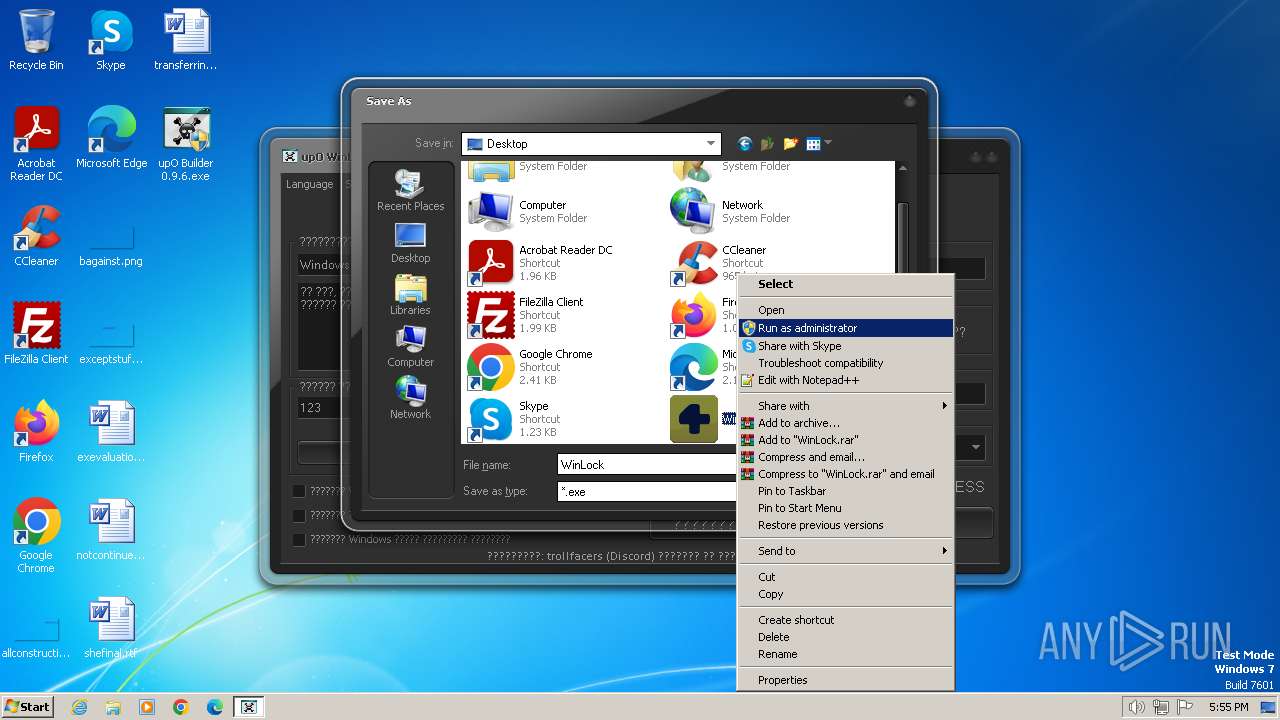Tick the last checkbox in upO window
Viewport: 1280px width, 720px height.
point(299,539)
